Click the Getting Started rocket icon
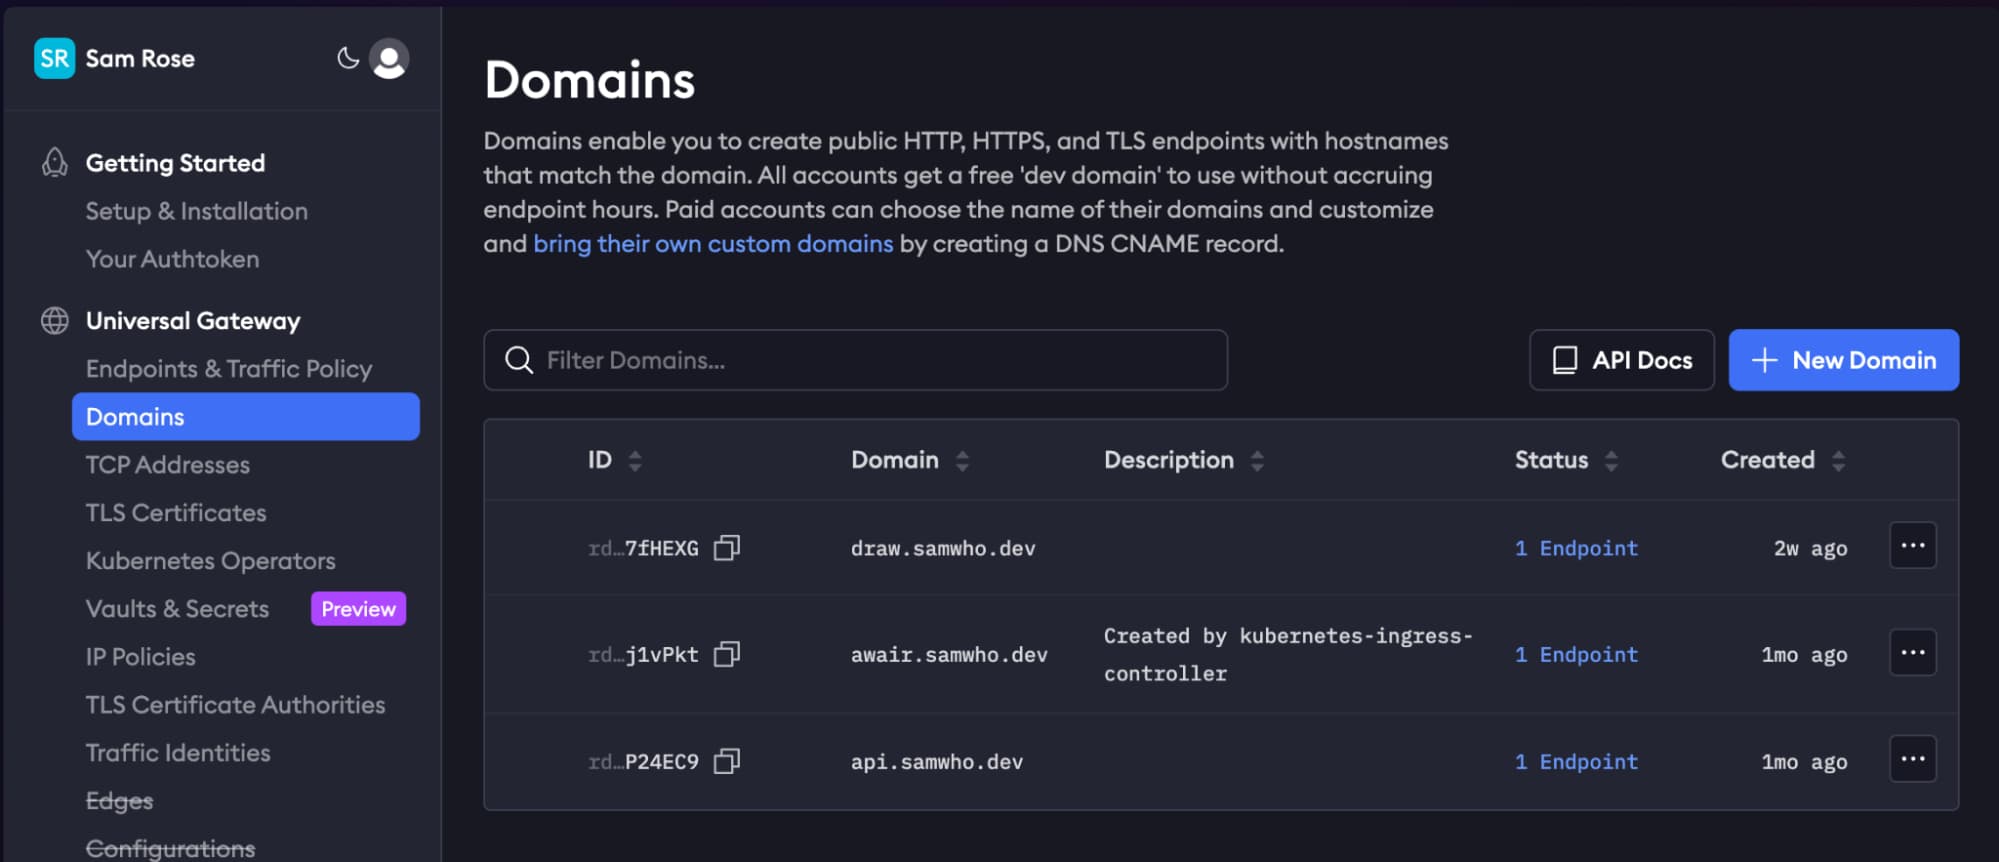Screen dimensions: 1999x862 tap(55, 163)
